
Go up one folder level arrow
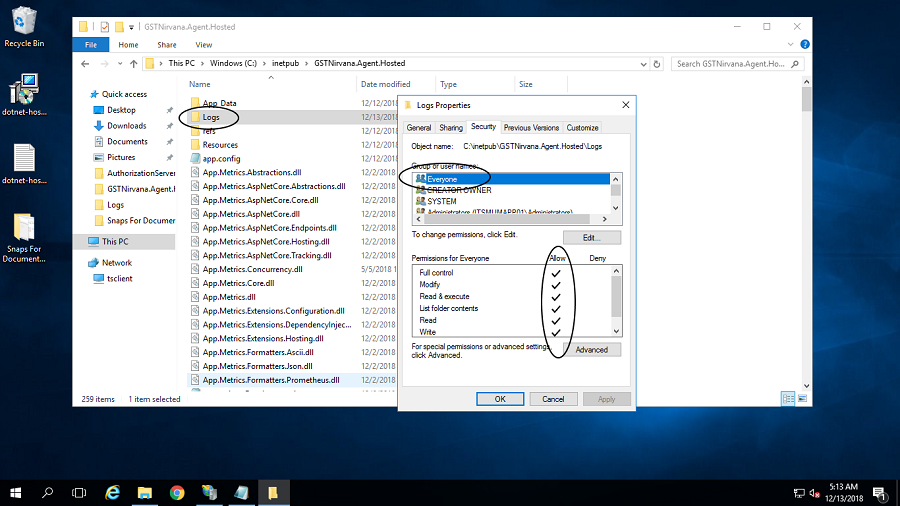pyautogui.click(x=133, y=64)
